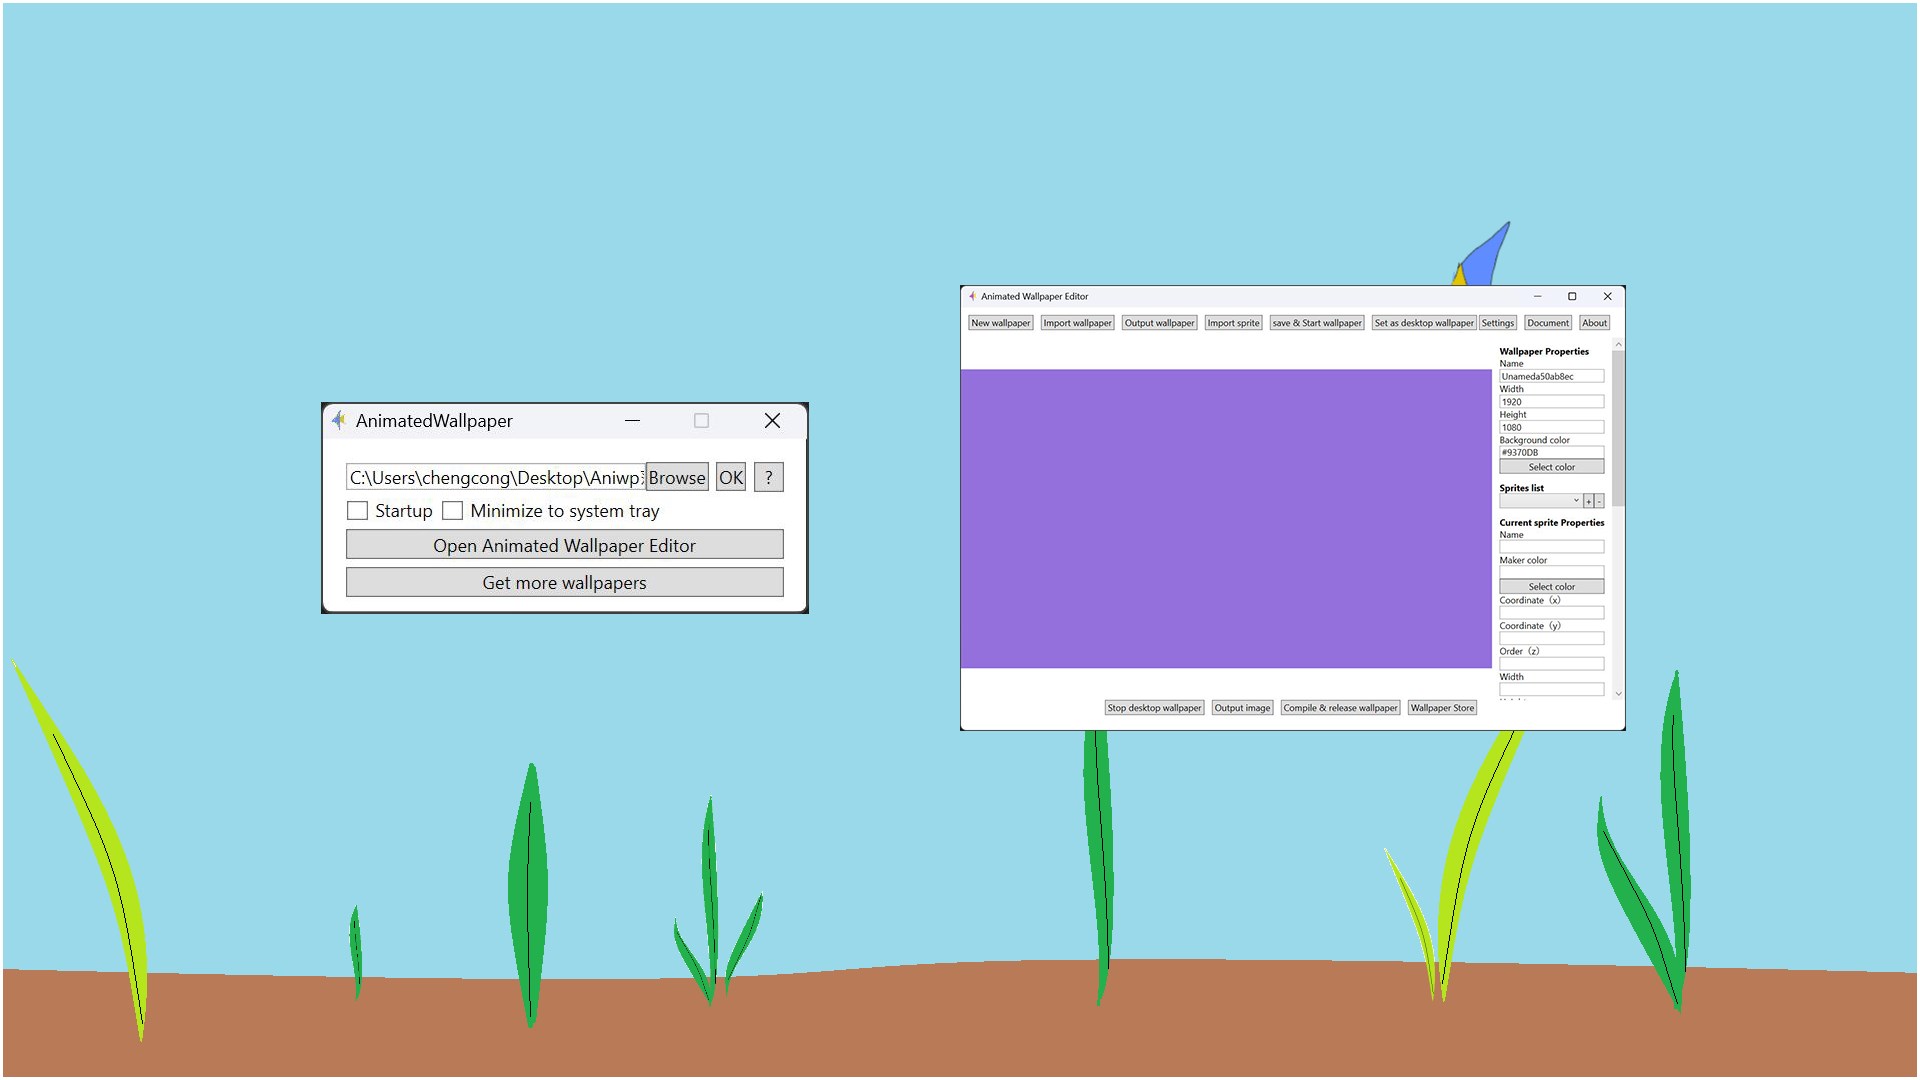Image resolution: width=1920 pixels, height=1080 pixels.
Task: Select color for Background color
Action: (x=1551, y=467)
